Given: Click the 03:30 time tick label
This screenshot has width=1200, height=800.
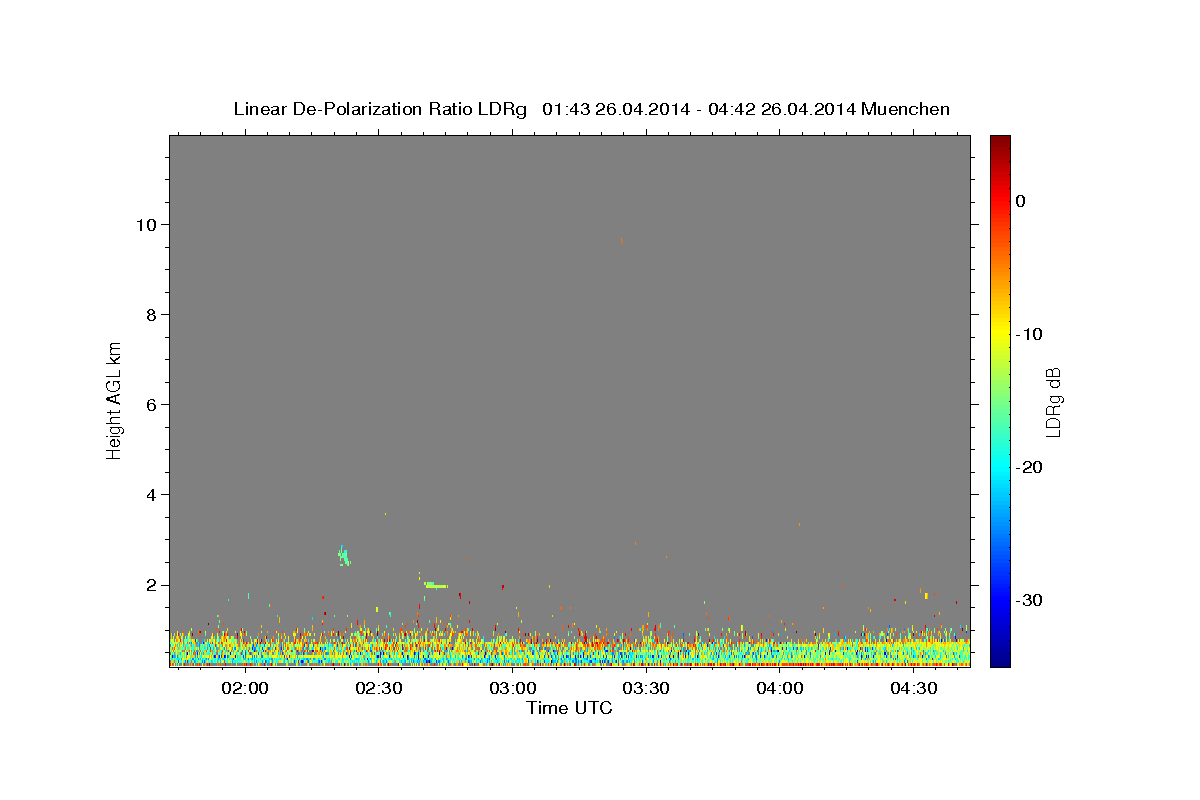Looking at the screenshot, I should [646, 688].
